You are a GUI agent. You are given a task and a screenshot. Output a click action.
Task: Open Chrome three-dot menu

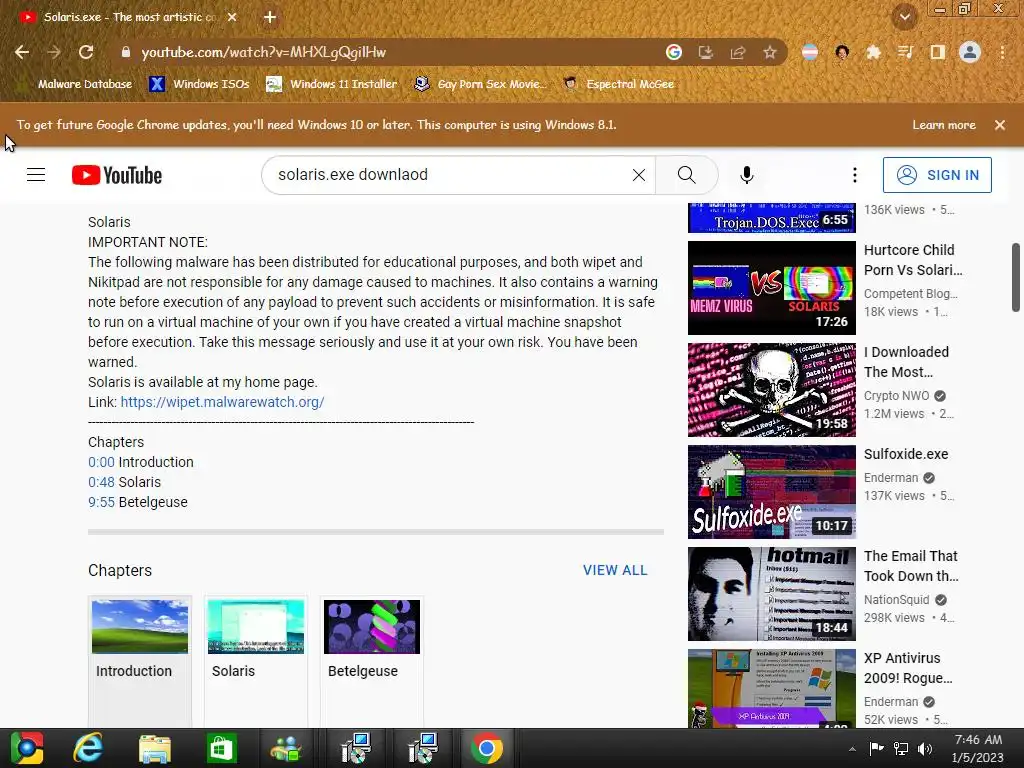coord(1002,52)
